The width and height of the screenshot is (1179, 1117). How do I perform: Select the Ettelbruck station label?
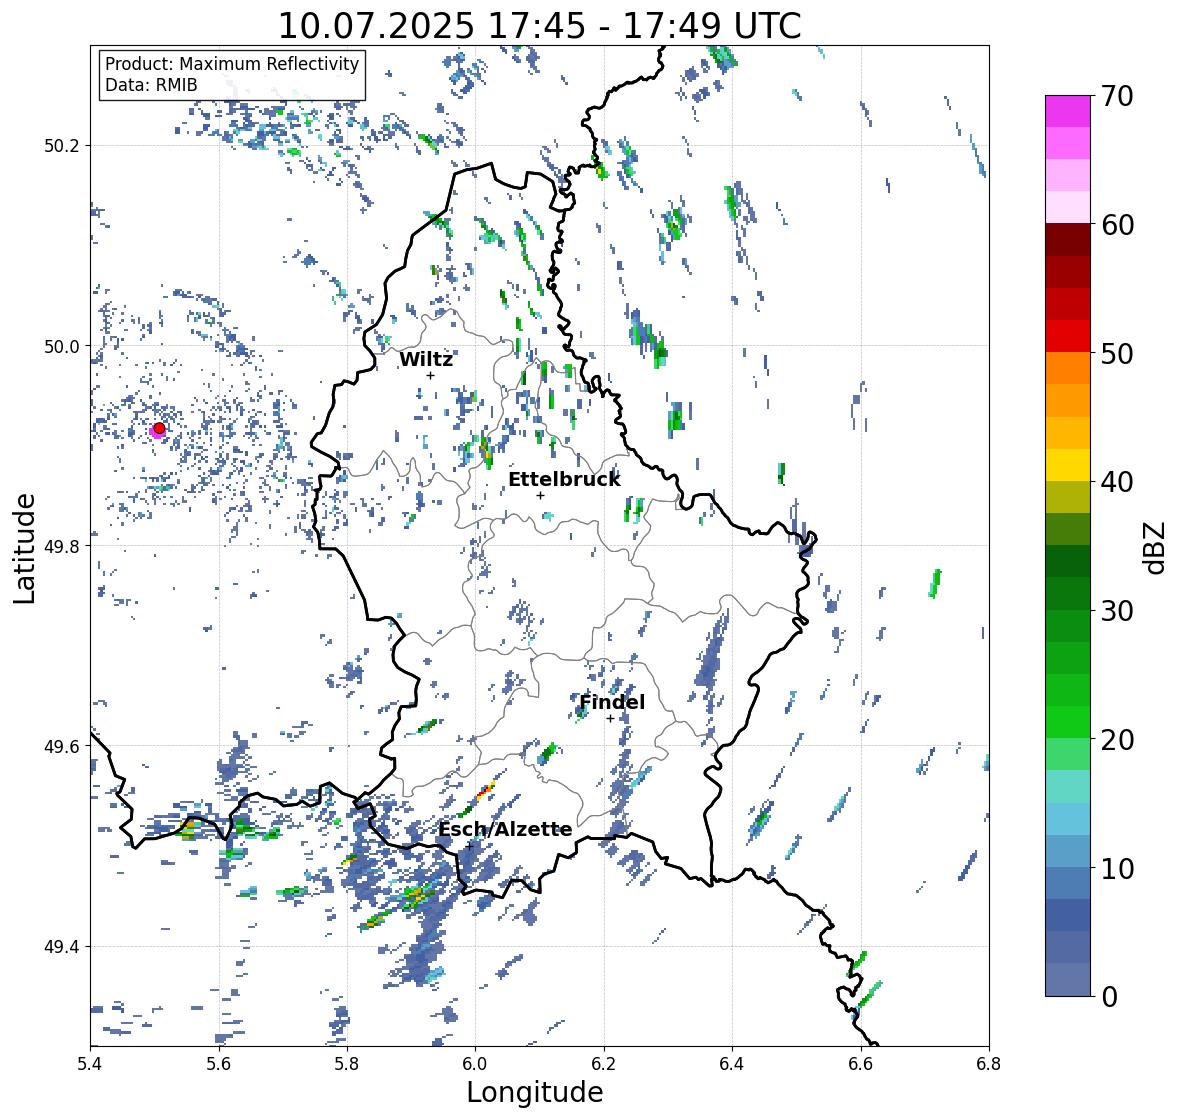[x=564, y=480]
